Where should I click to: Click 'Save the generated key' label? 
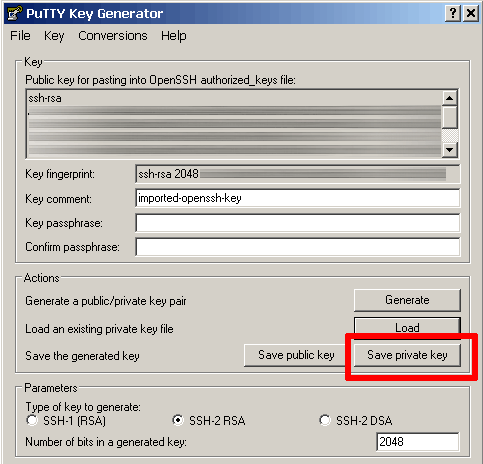point(82,356)
